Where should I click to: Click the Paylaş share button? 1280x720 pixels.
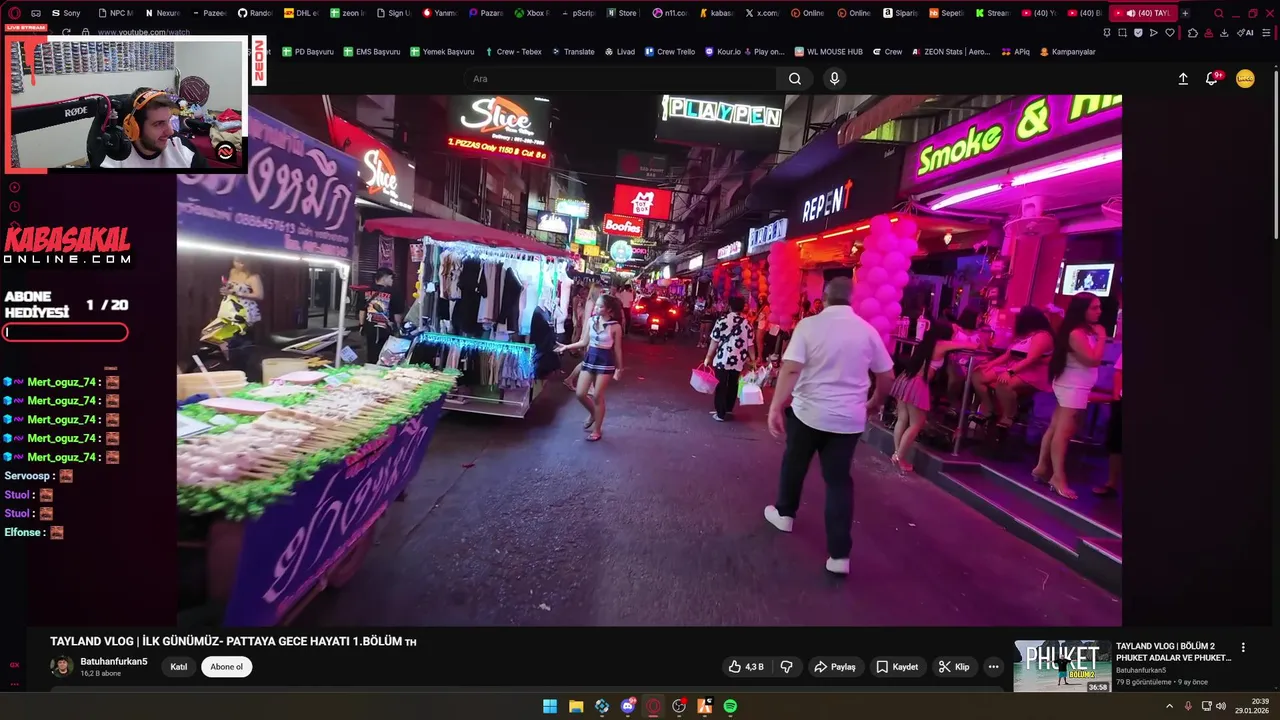point(834,667)
